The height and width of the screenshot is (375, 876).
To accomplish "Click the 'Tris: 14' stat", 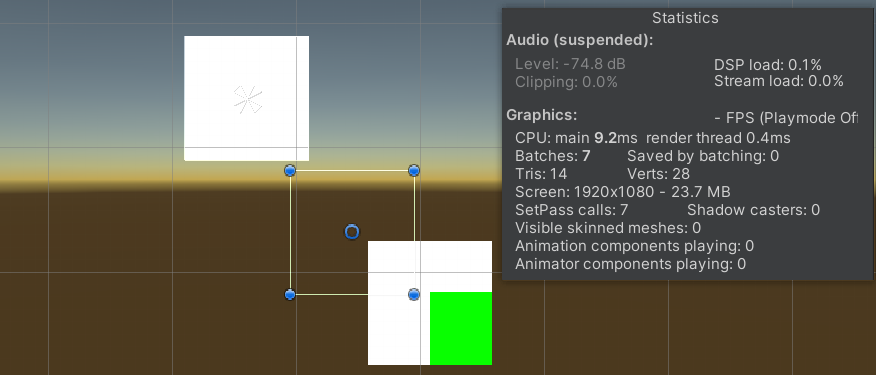I will pos(541,174).
